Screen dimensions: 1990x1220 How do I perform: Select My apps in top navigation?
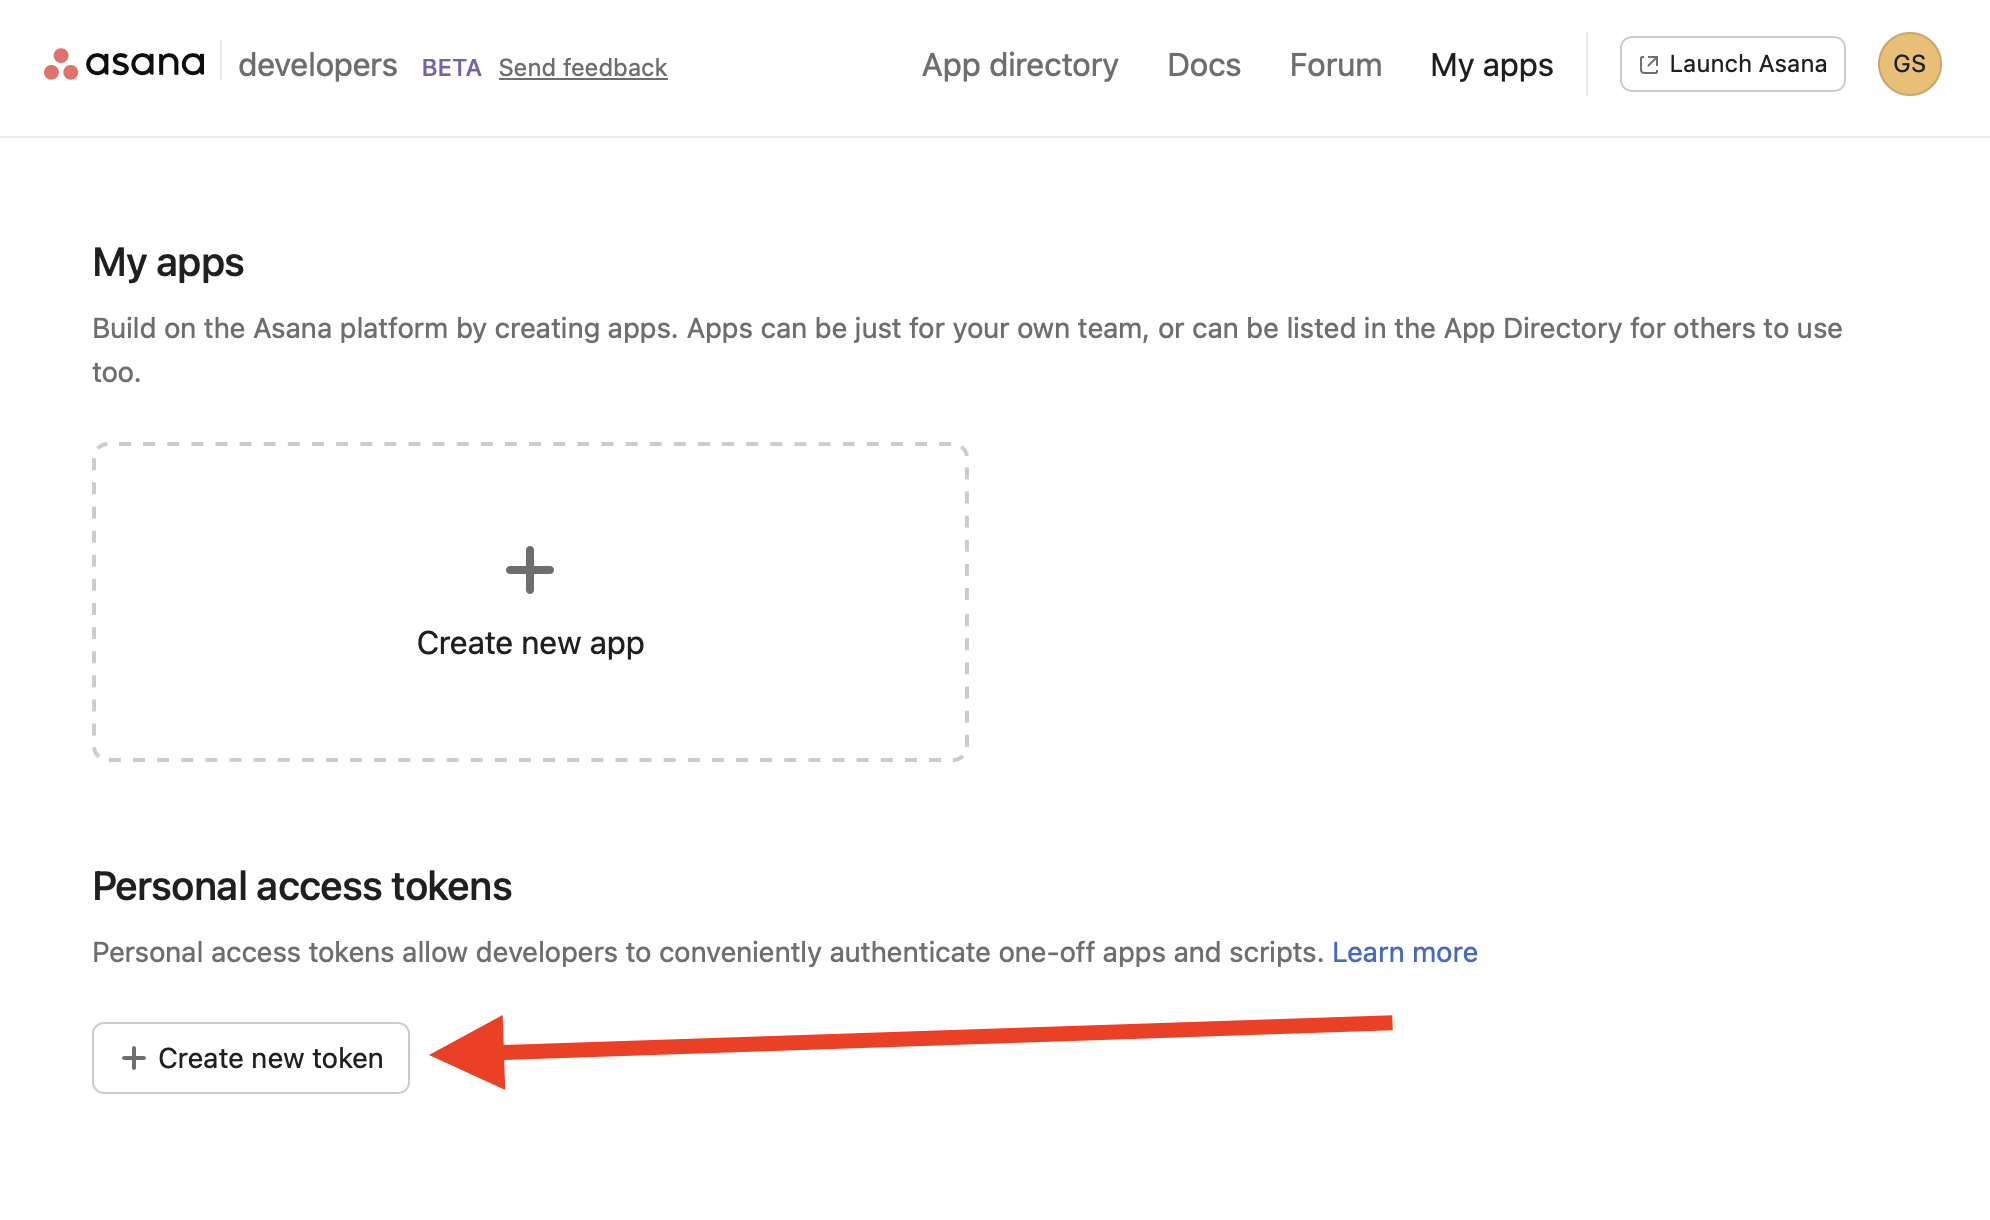point(1491,65)
